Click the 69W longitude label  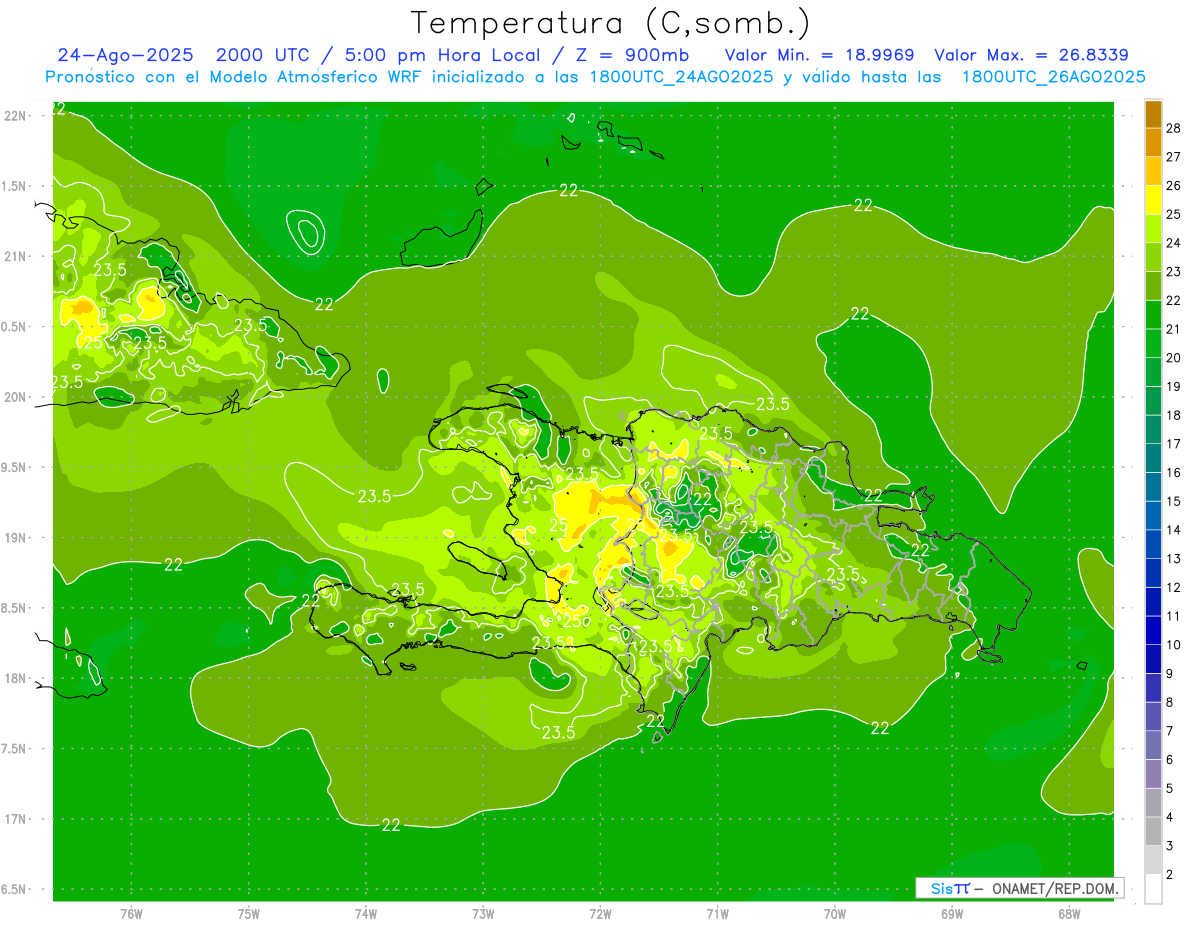point(952,913)
